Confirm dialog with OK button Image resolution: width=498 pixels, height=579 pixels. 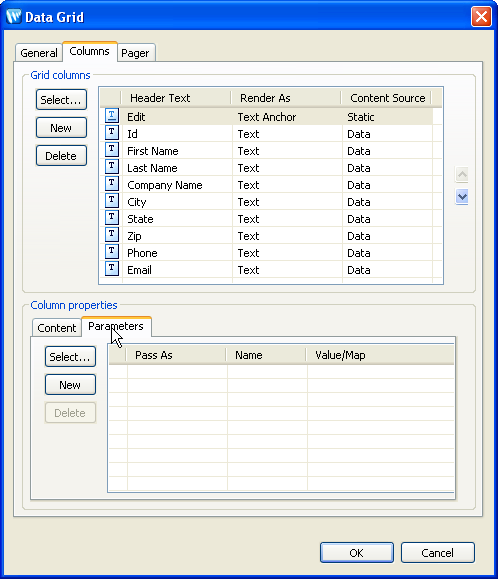[357, 553]
